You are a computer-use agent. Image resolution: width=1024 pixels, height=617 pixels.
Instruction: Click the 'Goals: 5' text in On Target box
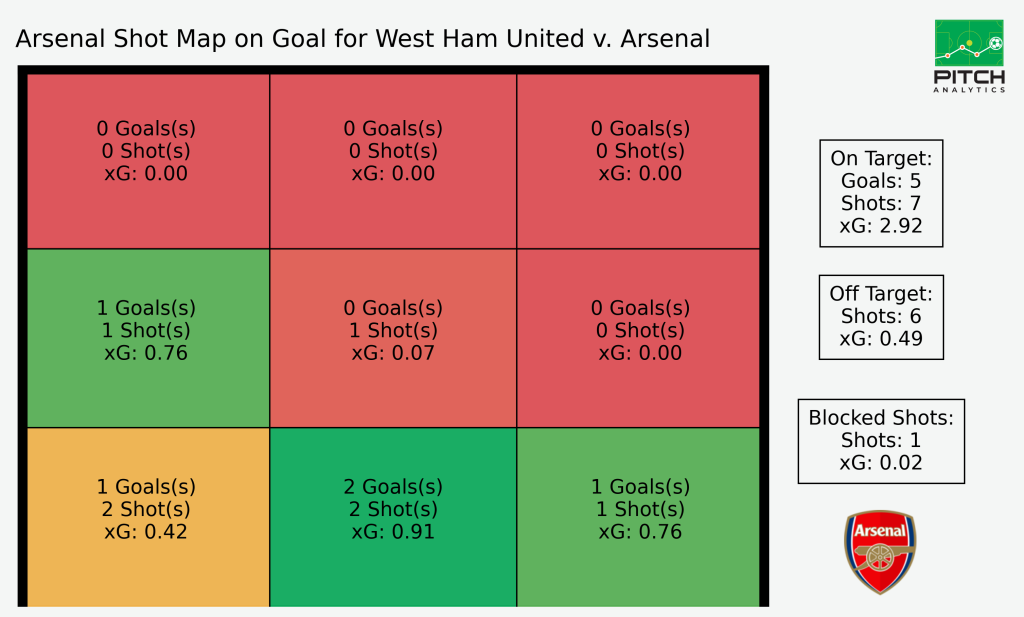point(881,181)
